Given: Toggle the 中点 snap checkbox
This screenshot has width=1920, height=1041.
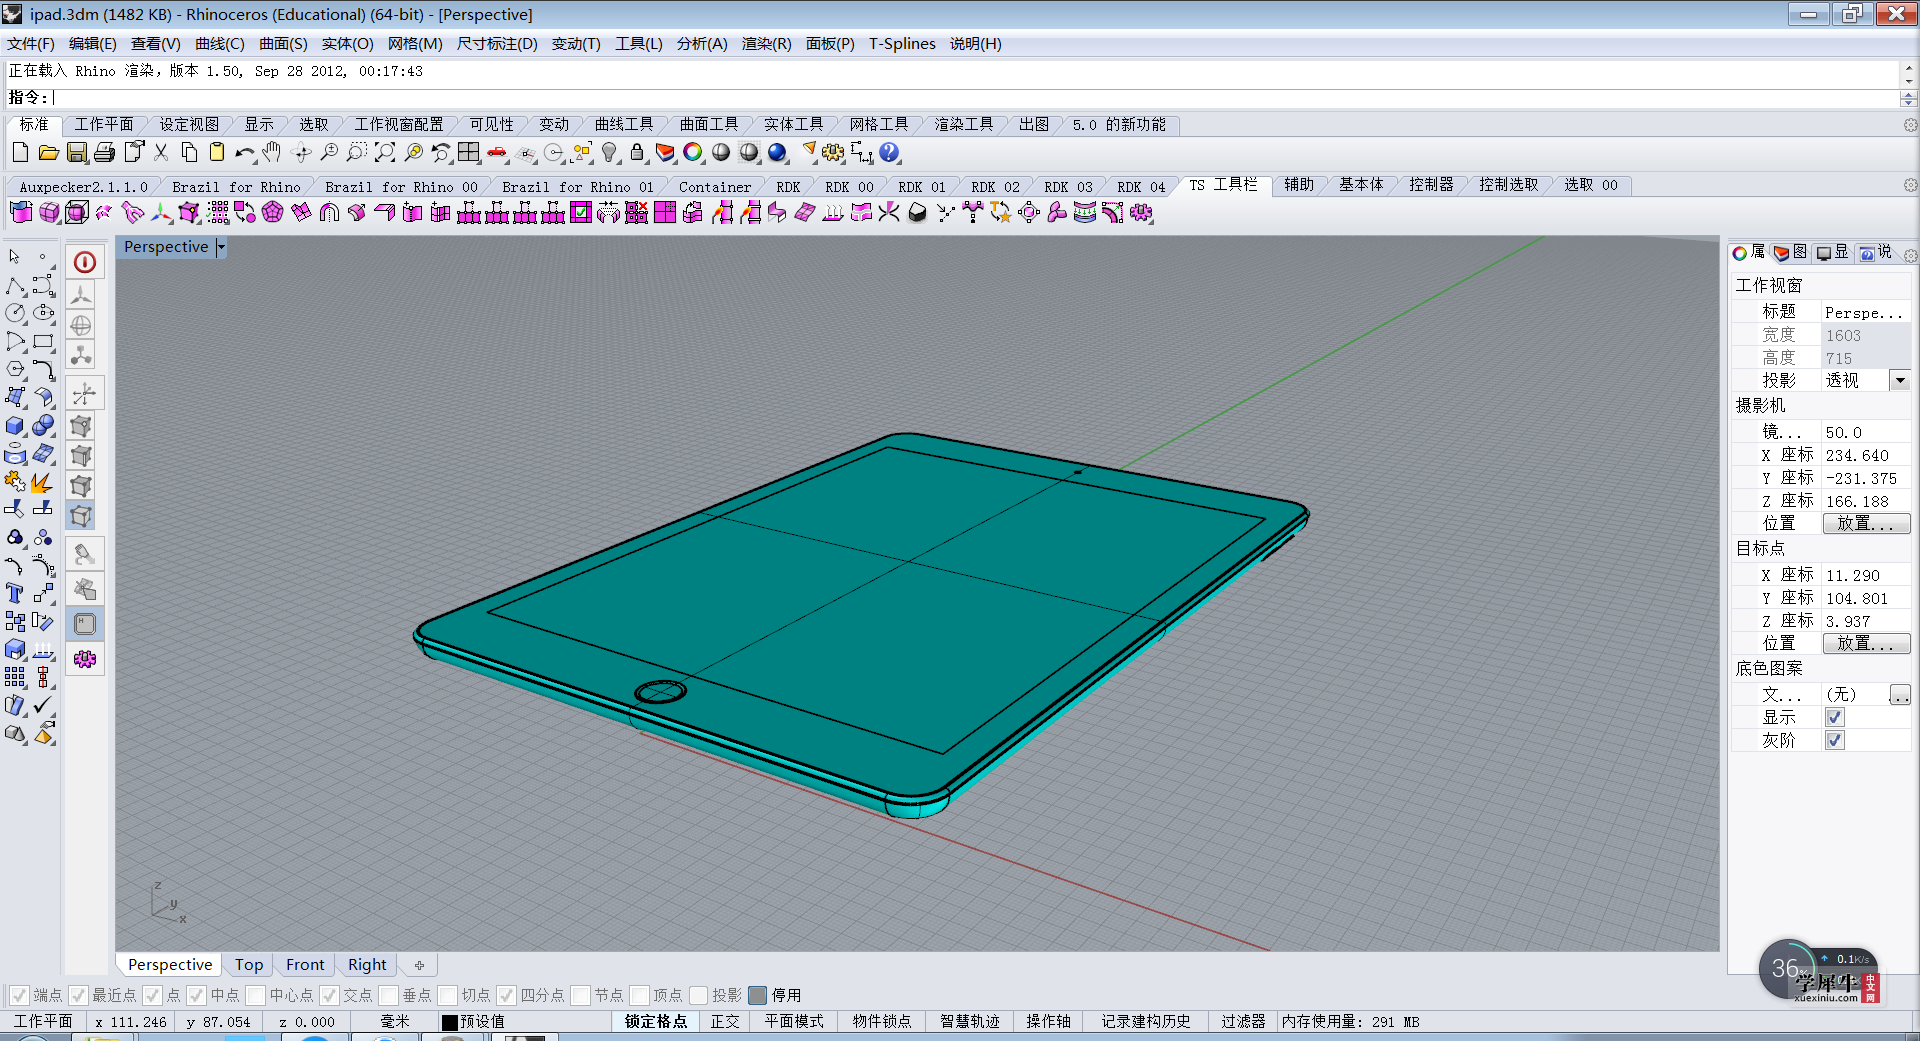Looking at the screenshot, I should pos(196,995).
